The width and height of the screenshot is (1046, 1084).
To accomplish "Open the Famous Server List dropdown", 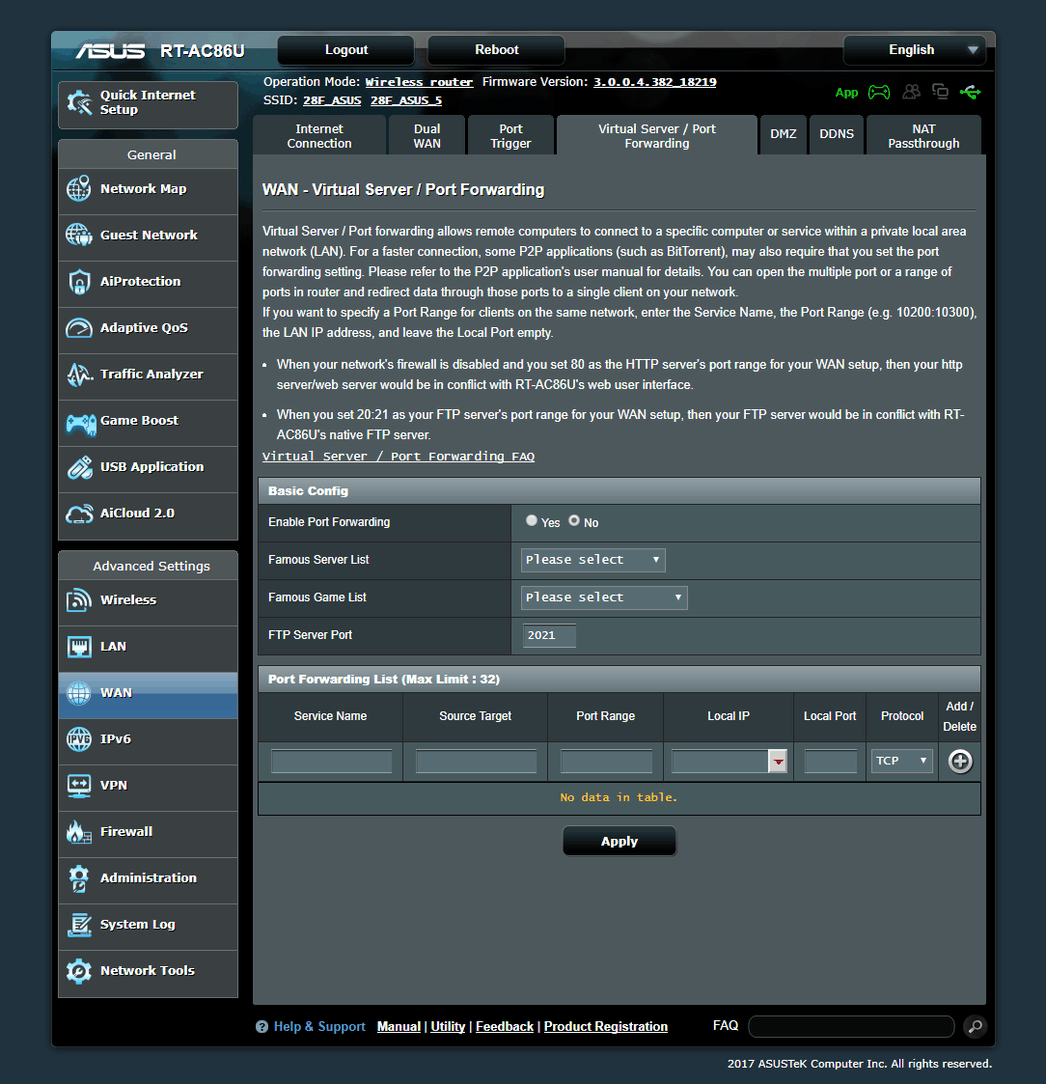I will [593, 560].
